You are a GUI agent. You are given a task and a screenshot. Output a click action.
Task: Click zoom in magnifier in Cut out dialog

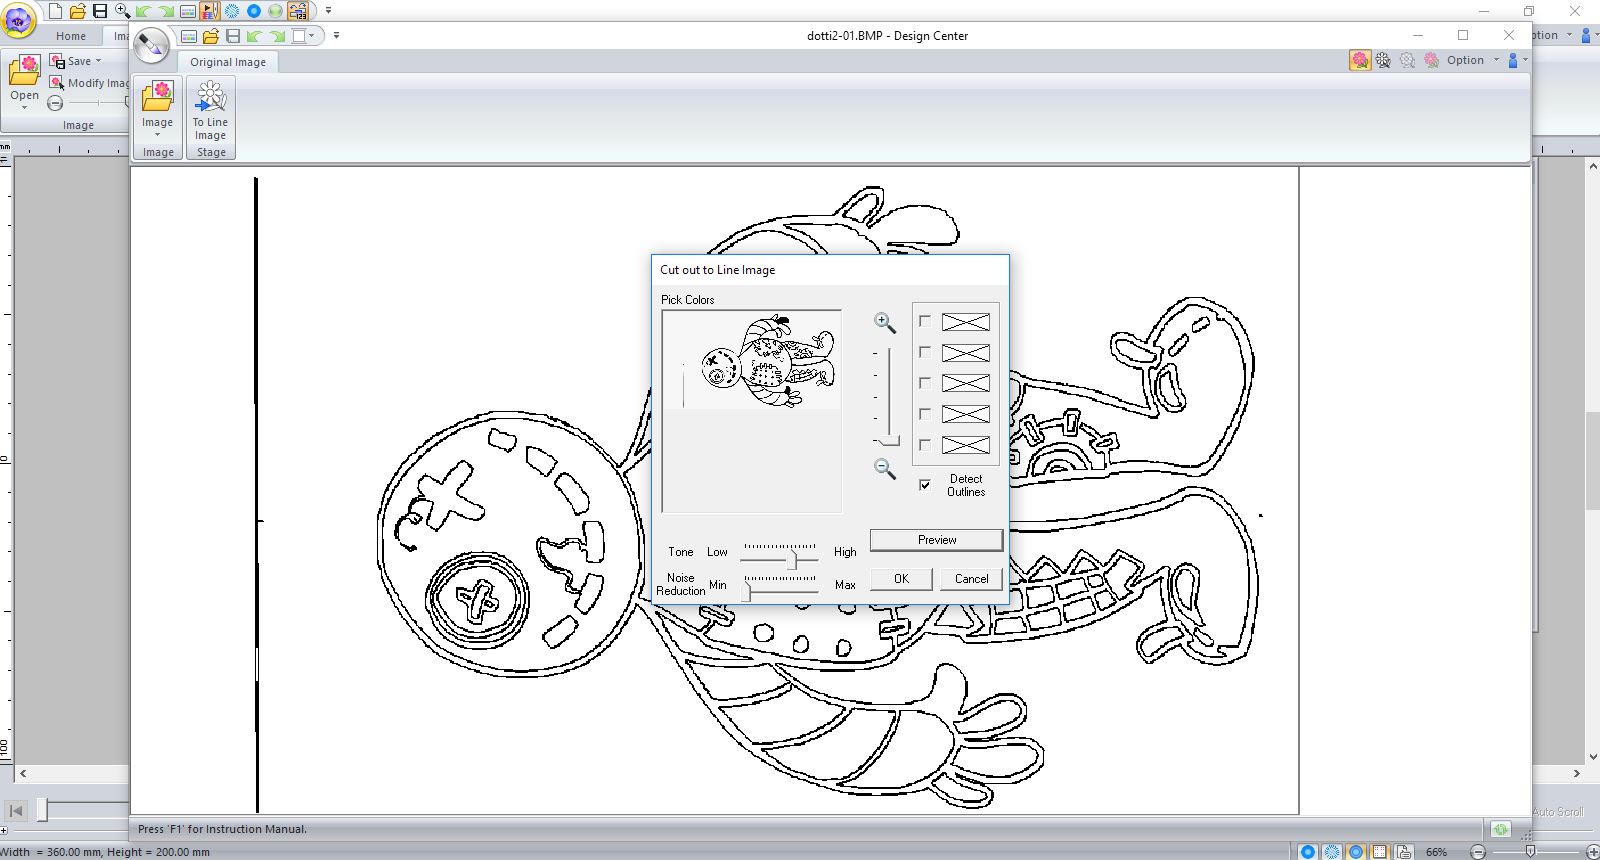click(x=885, y=322)
